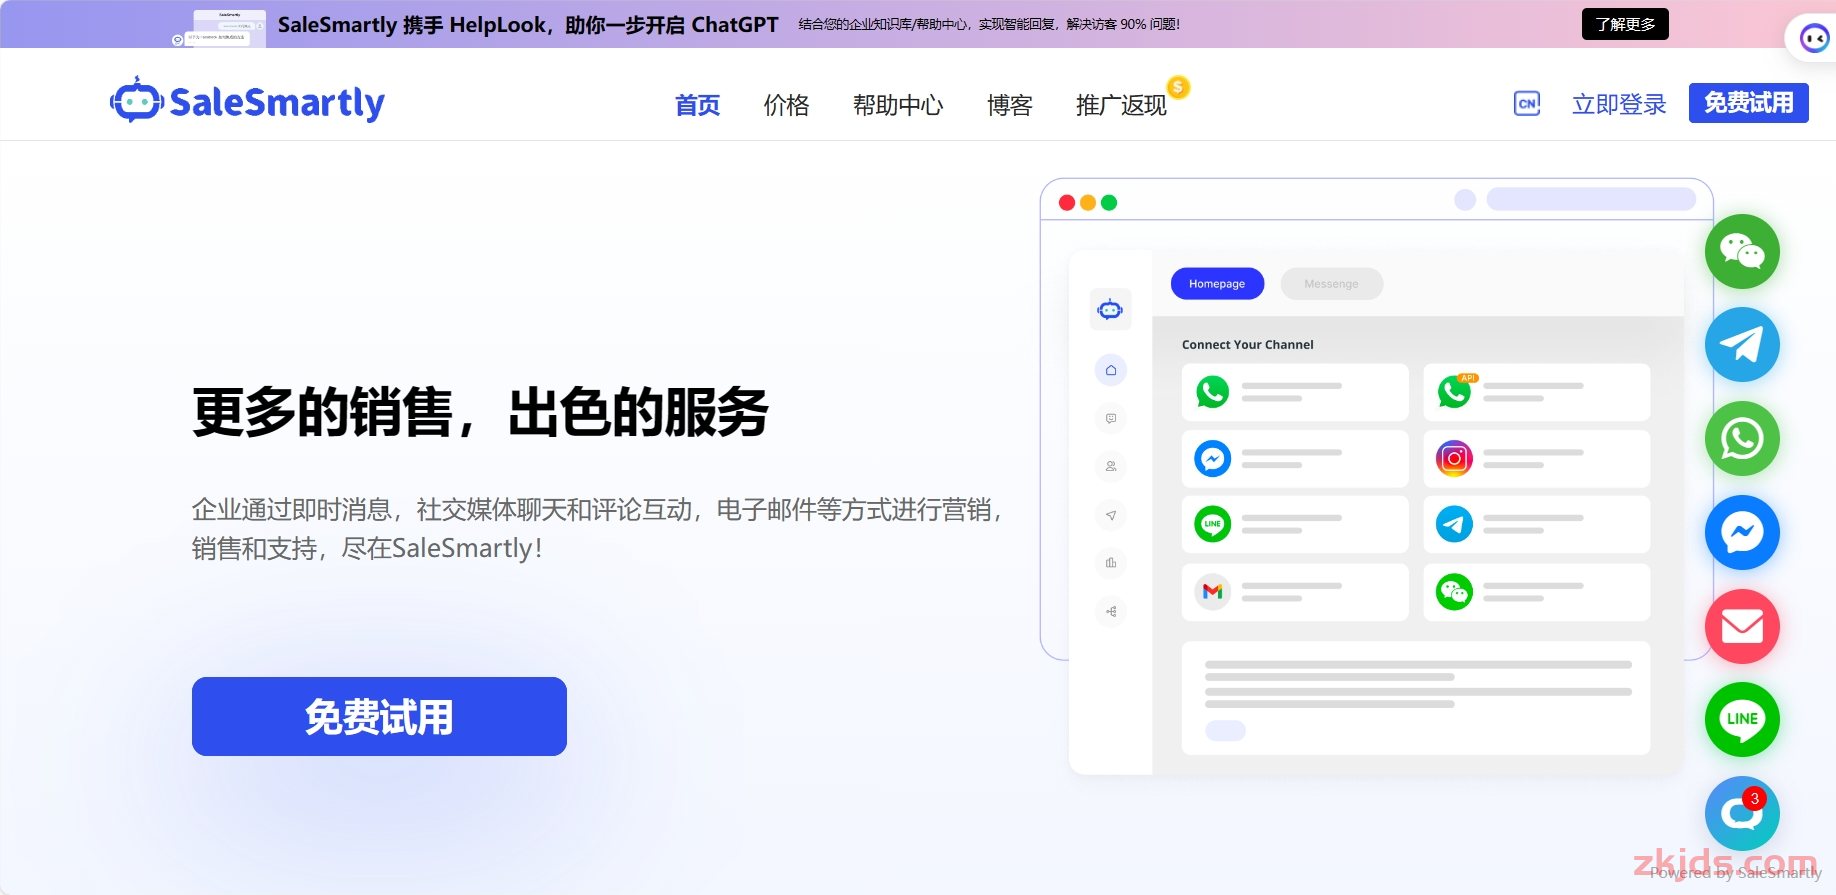Click Powered by SaleSmartly link
Image resolution: width=1836 pixels, height=895 pixels.
1736,873
